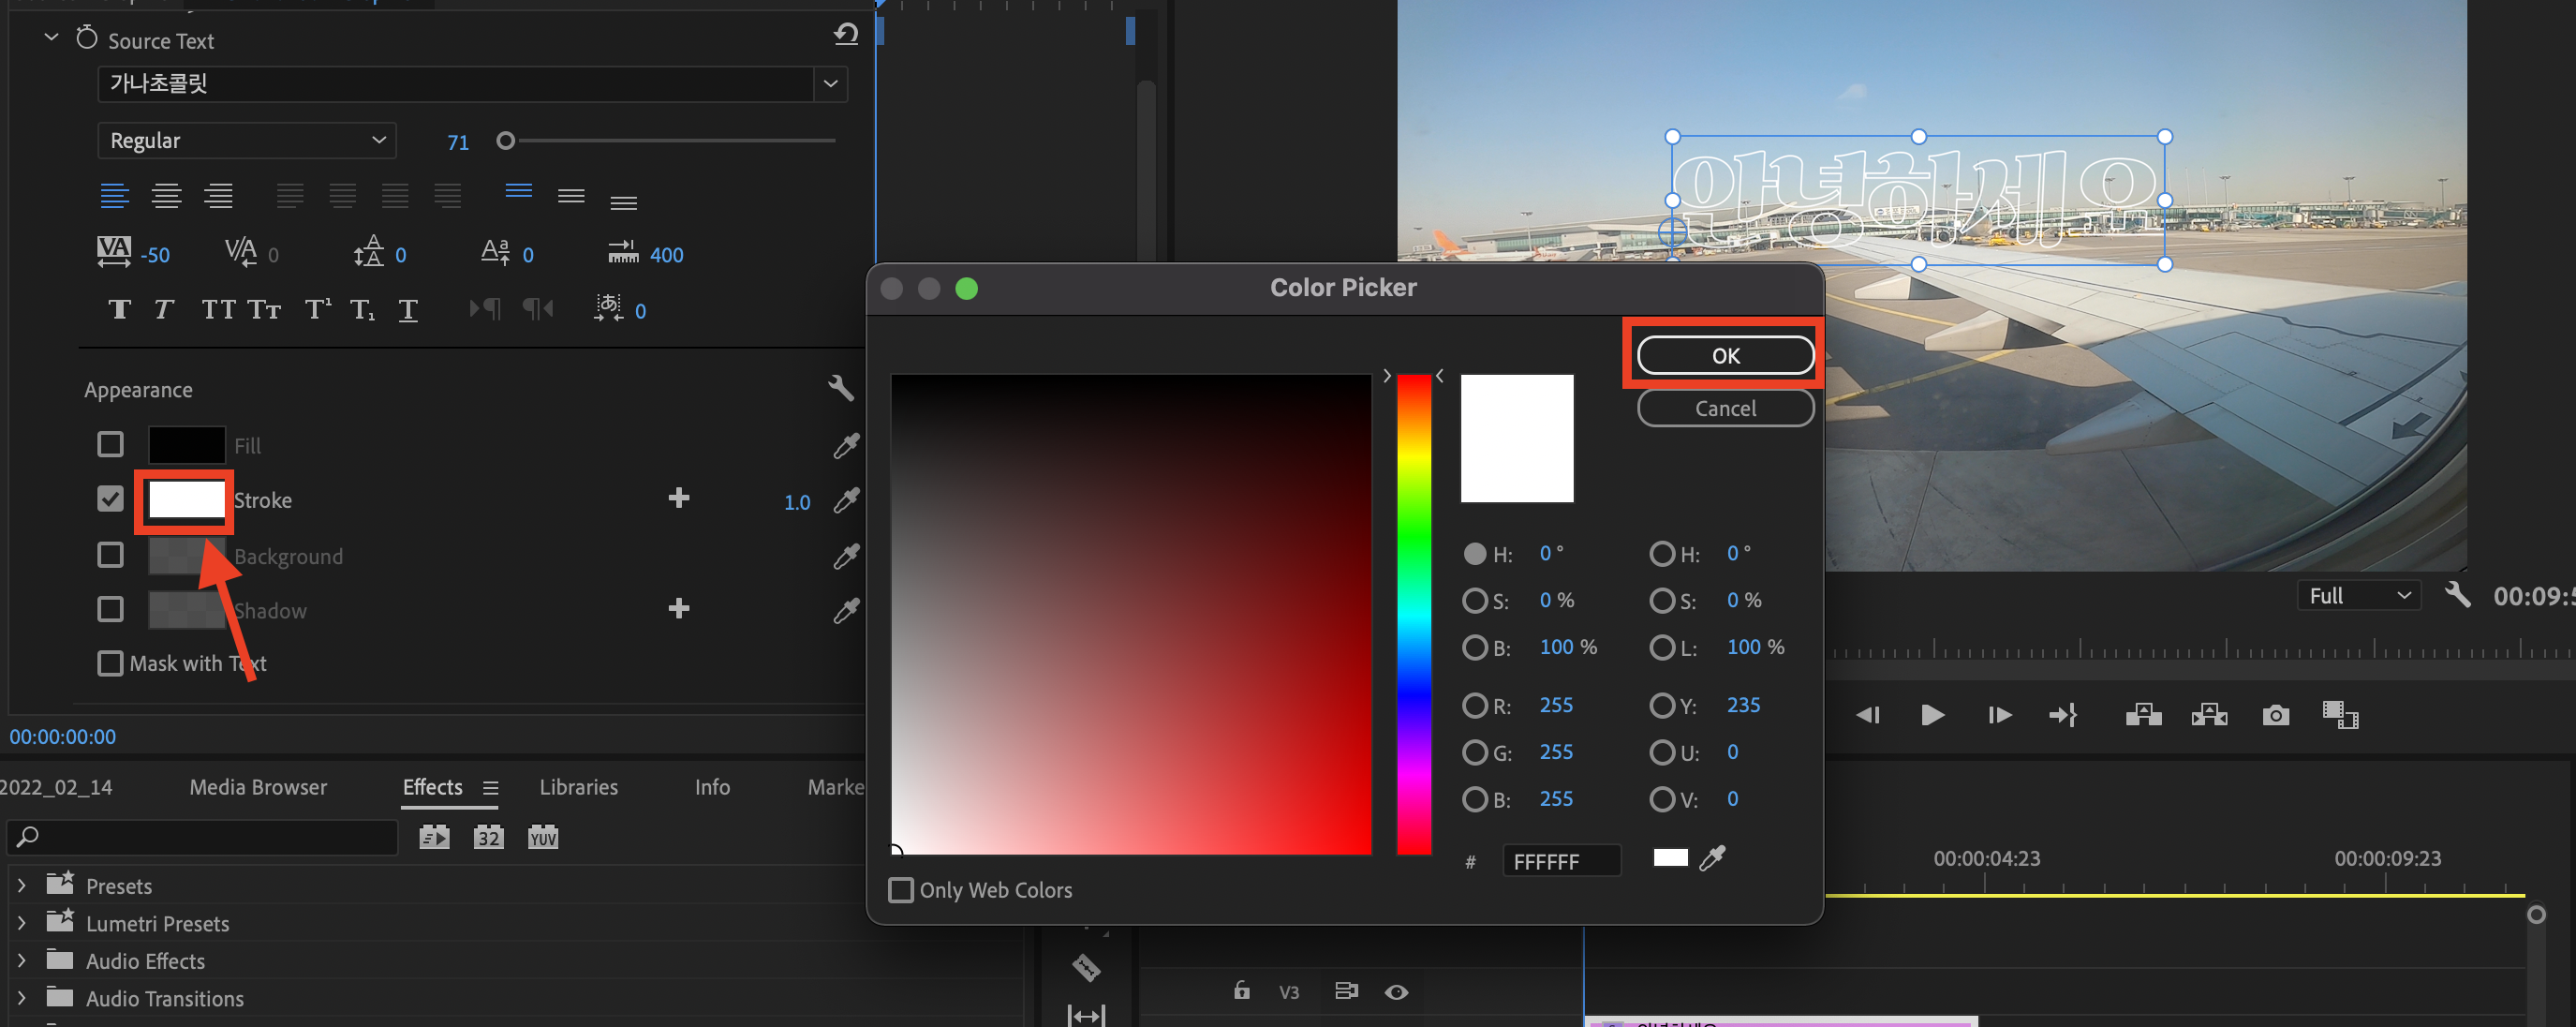Click the Underline text style icon
Screen dimensions: 2576x1027
coord(408,310)
